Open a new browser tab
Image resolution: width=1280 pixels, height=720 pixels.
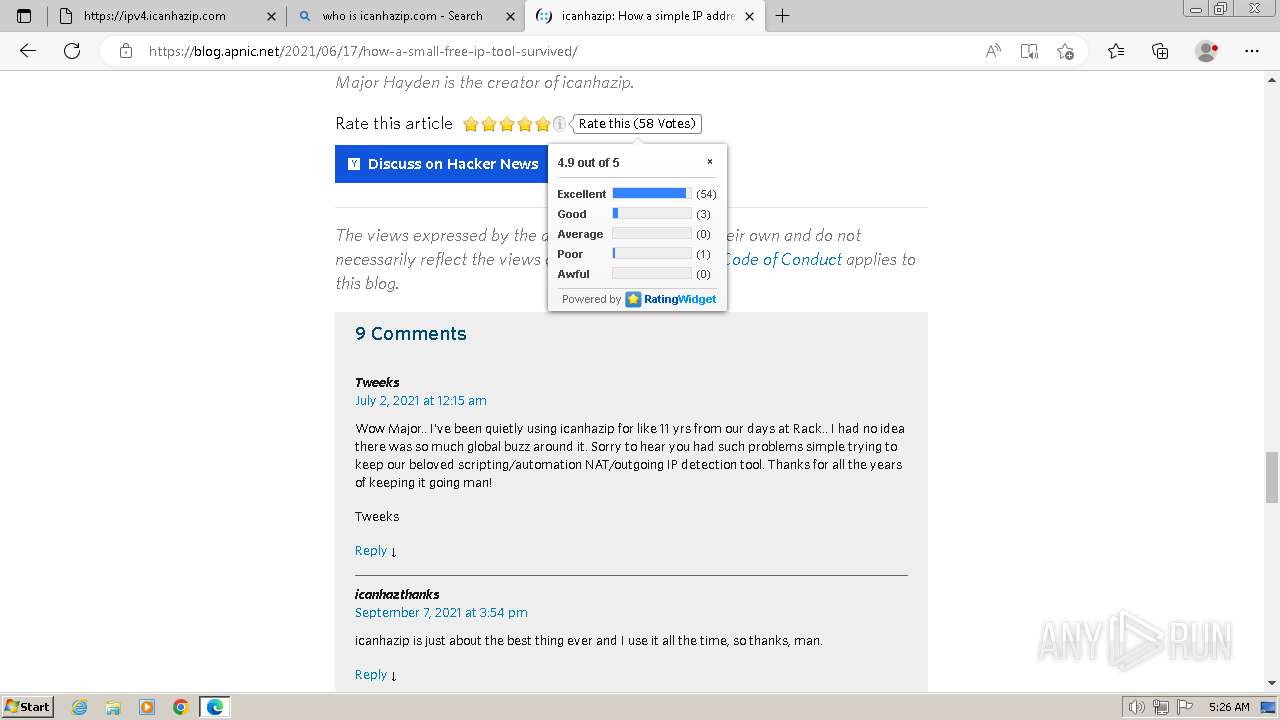[782, 16]
